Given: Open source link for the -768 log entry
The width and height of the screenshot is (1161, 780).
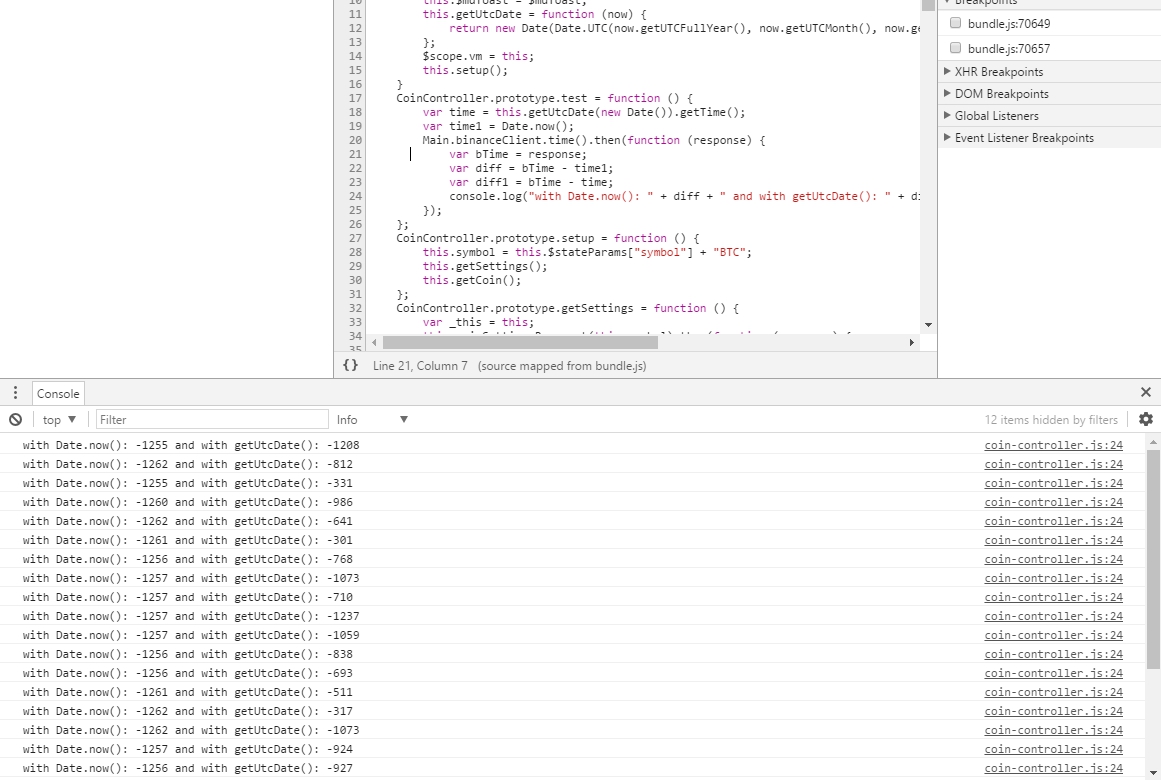Looking at the screenshot, I should 1053,559.
